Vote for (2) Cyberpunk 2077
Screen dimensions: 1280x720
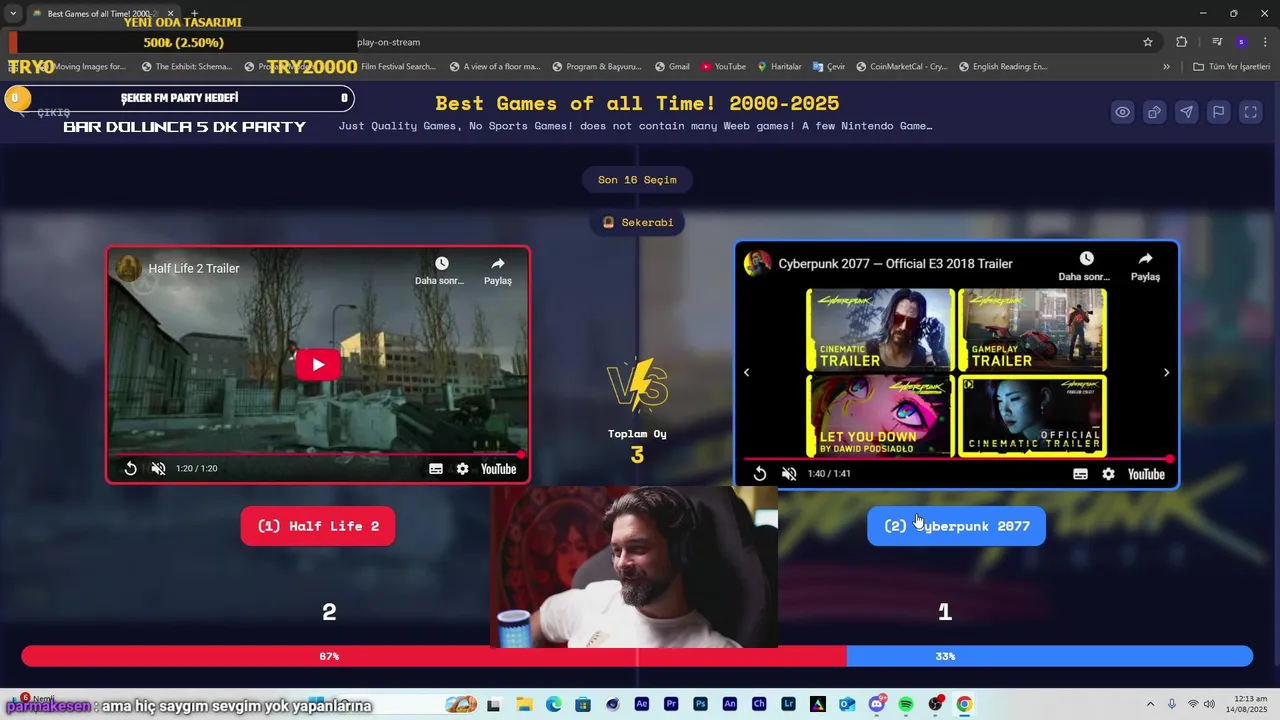click(x=956, y=526)
